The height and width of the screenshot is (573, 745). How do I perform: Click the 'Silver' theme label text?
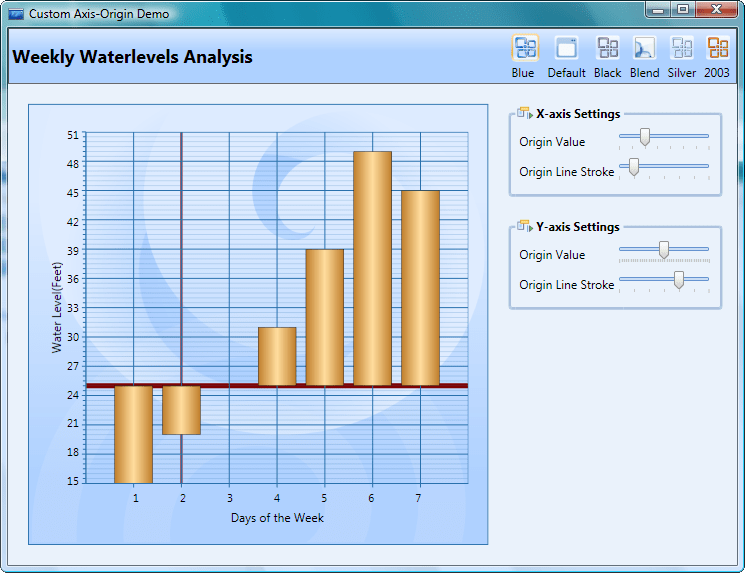(682, 73)
